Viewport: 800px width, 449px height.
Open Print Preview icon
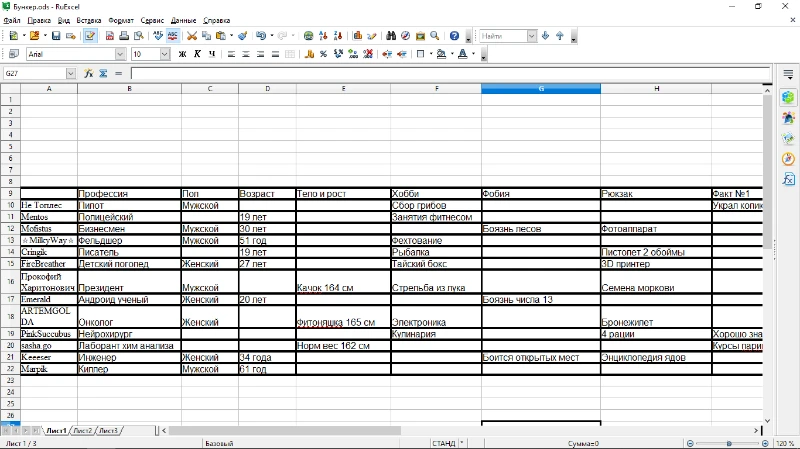click(139, 36)
